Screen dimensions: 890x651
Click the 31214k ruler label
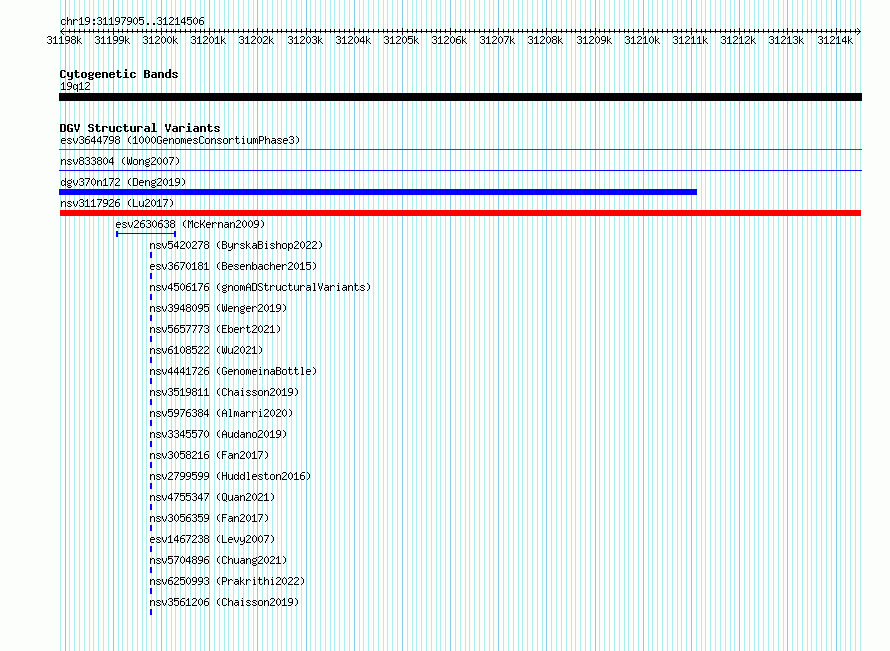click(835, 40)
